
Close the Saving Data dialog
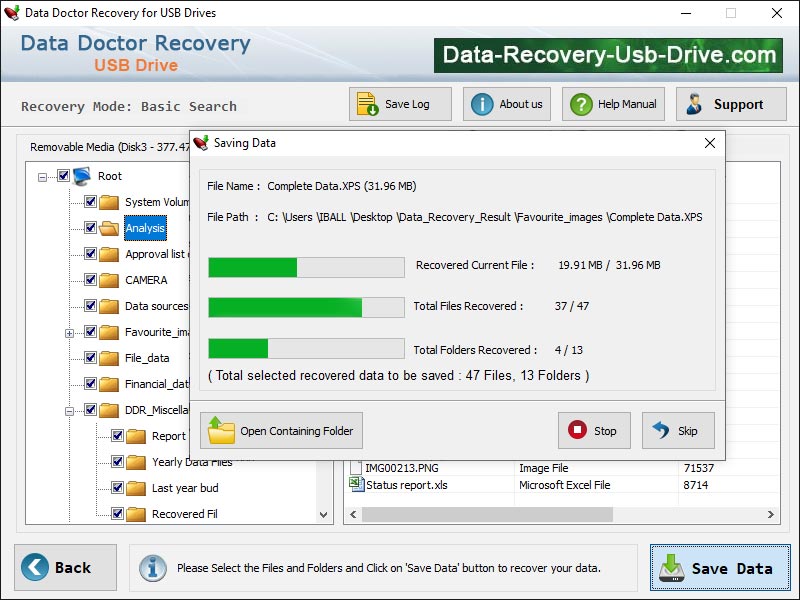click(710, 143)
